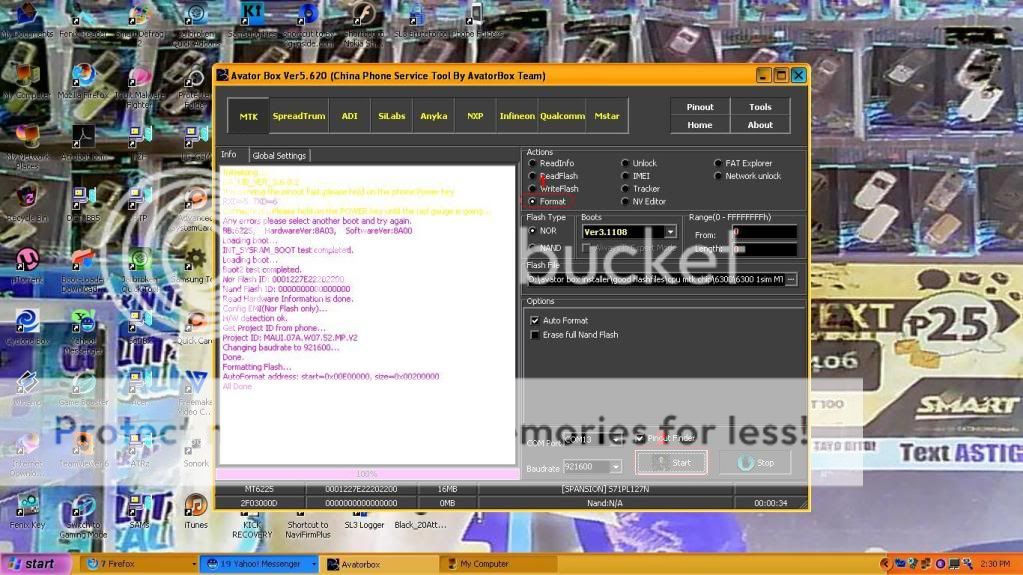Select the ReadInfo action radio button
This screenshot has width=1023, height=575.
[532, 163]
